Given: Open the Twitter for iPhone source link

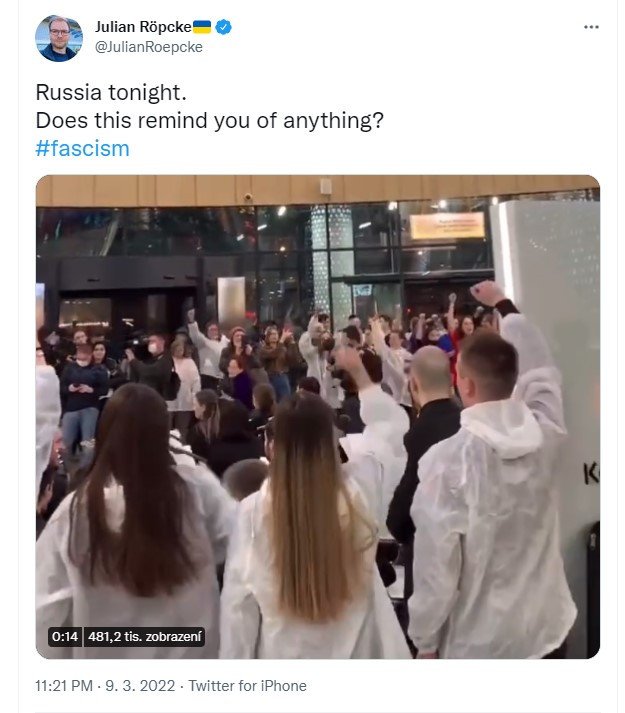Looking at the screenshot, I should (247, 686).
